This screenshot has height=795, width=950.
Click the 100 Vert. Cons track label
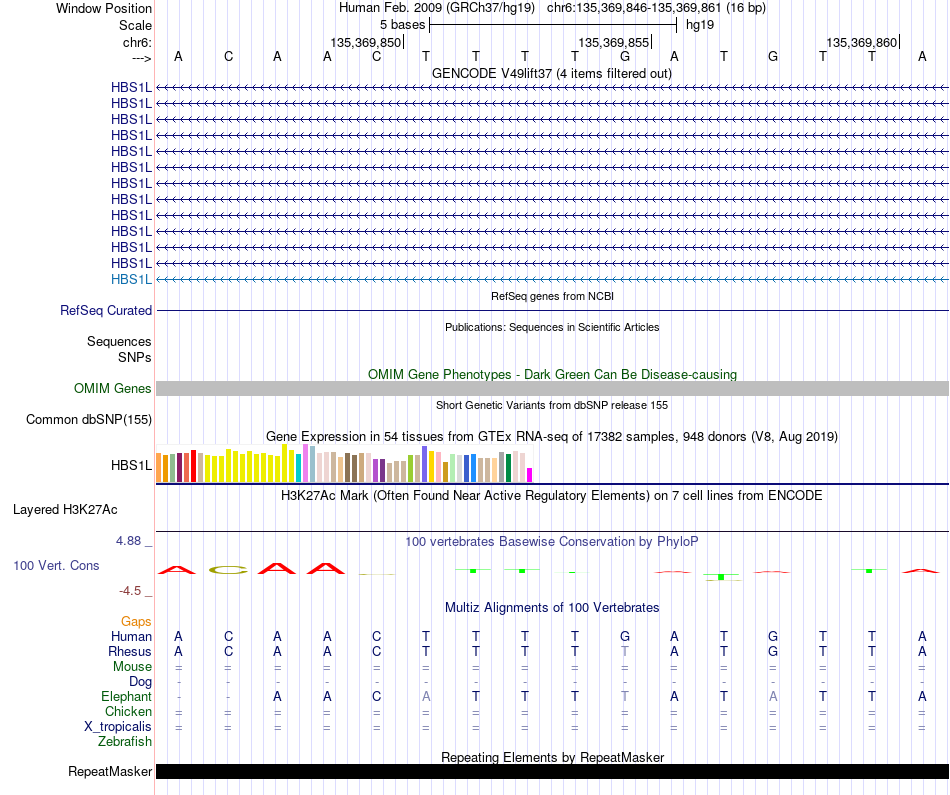click(56, 565)
